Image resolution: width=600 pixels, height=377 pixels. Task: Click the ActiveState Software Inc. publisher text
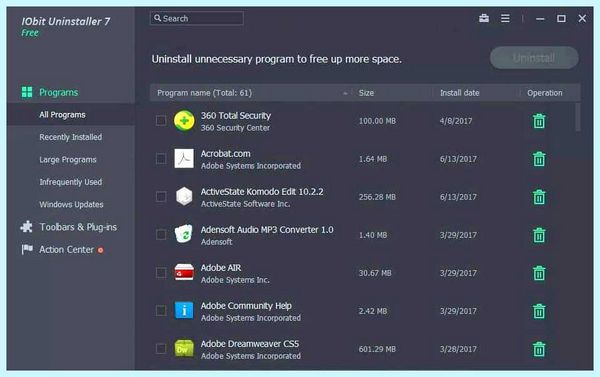tap(245, 204)
